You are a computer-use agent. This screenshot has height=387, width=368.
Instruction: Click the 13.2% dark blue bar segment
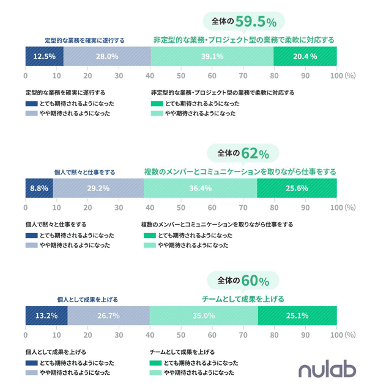[47, 315]
